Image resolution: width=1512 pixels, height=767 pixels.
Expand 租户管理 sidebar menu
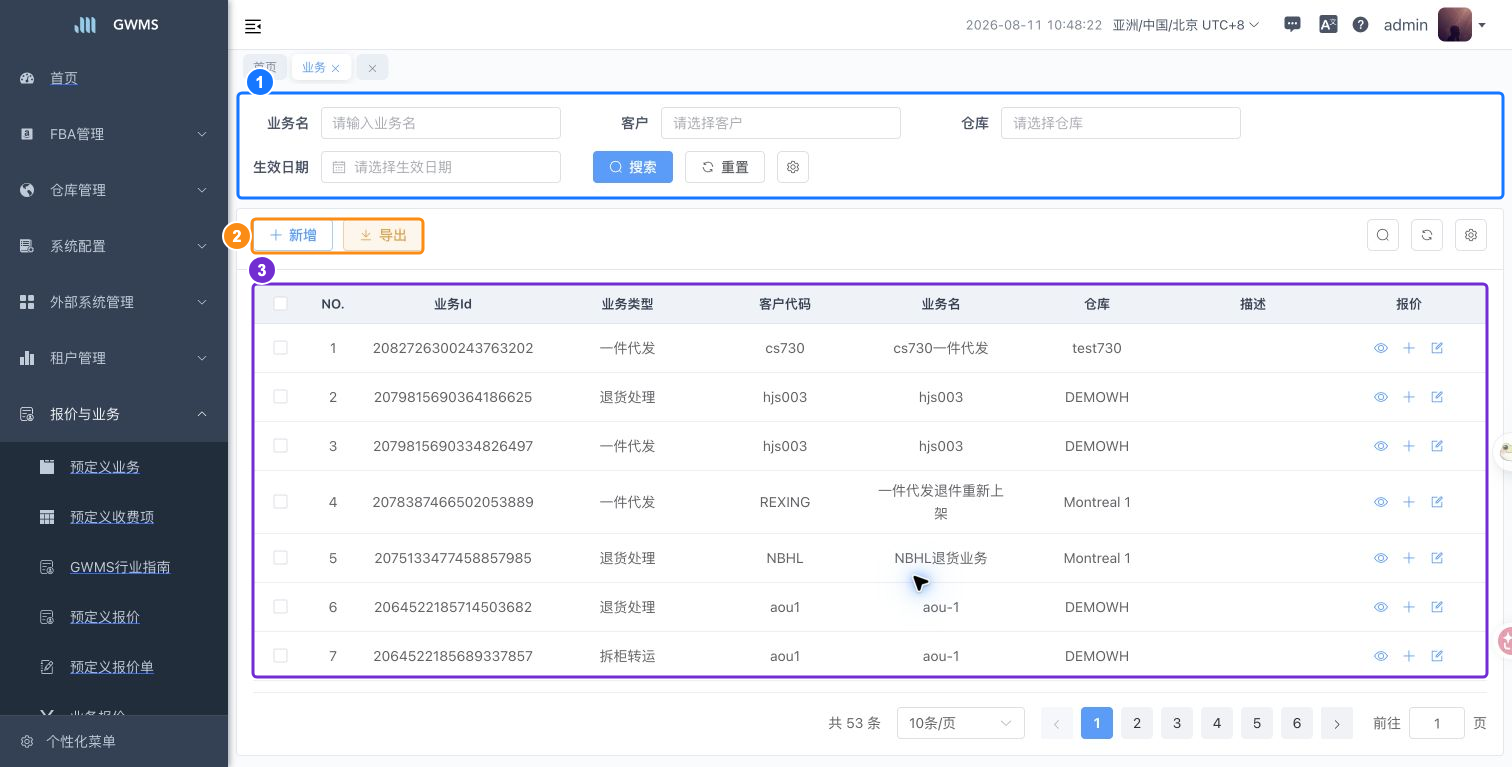pyautogui.click(x=114, y=358)
